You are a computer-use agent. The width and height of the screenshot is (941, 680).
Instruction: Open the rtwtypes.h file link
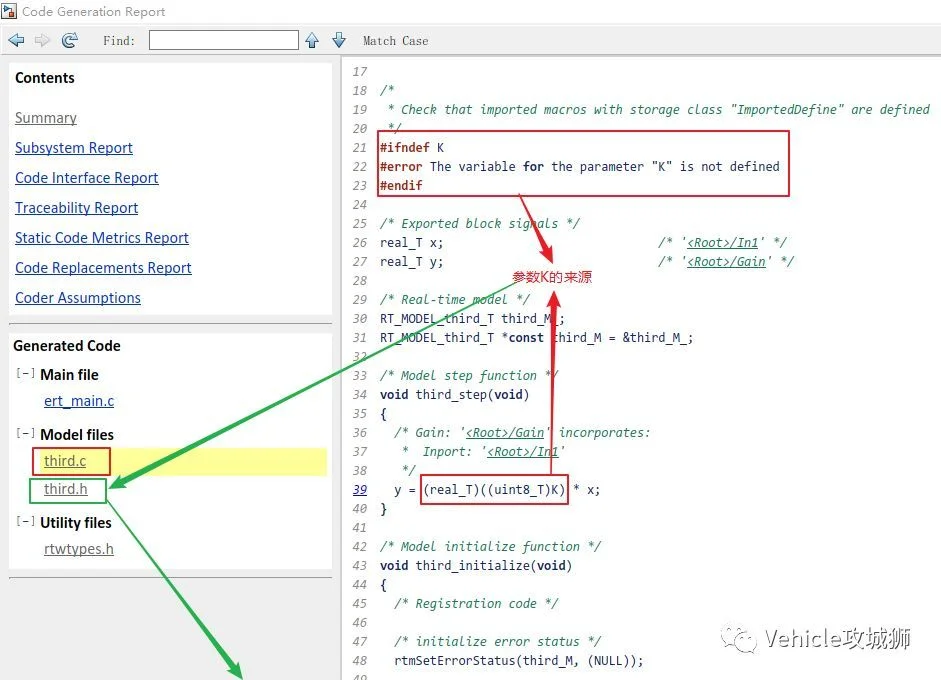[79, 549]
